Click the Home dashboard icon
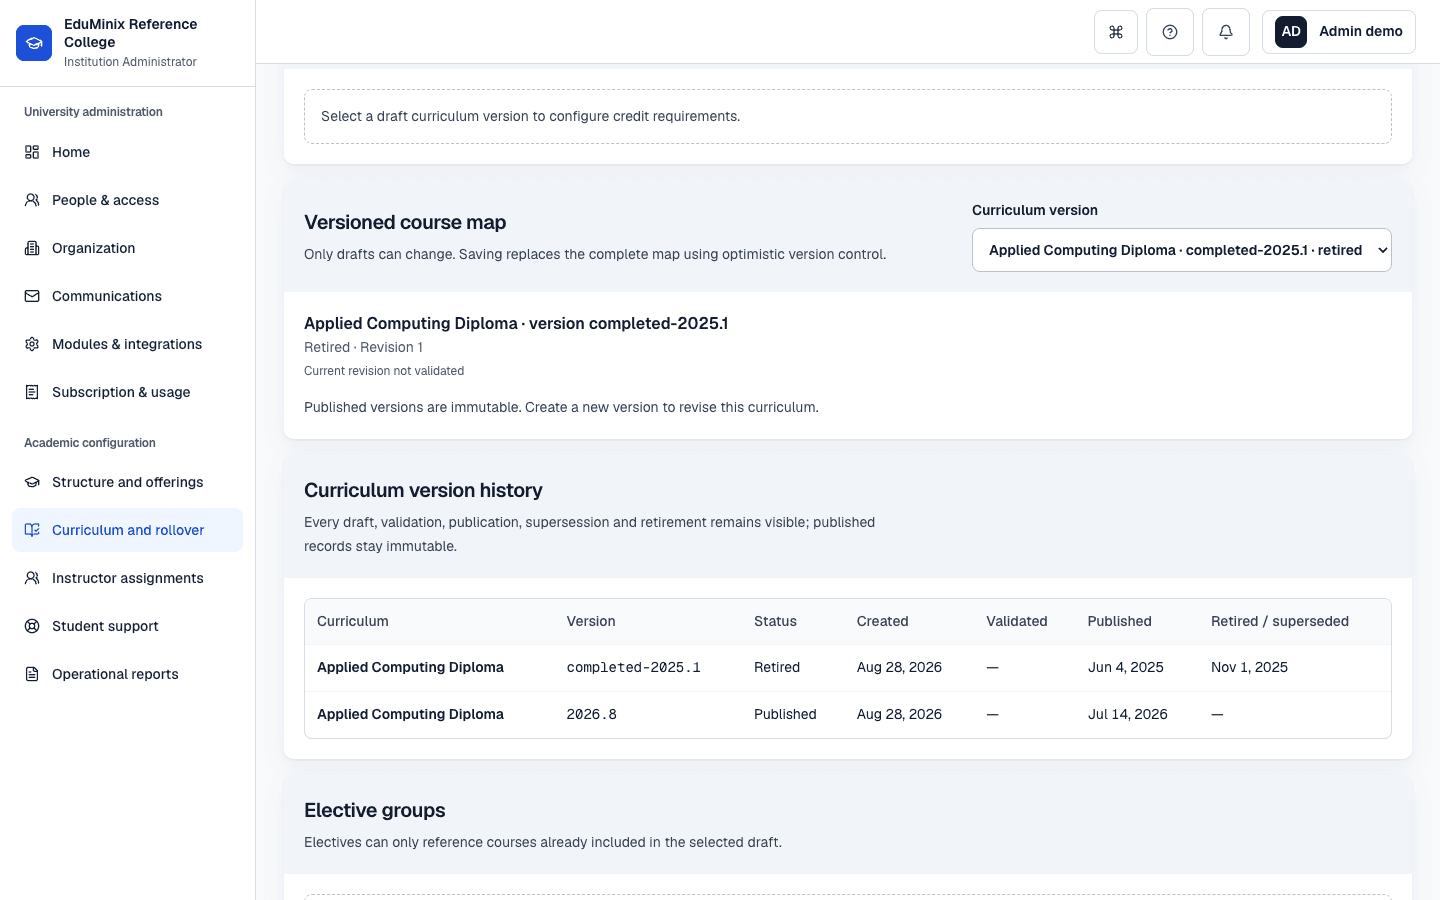Screen dimensions: 1440x900 tap(32, 152)
